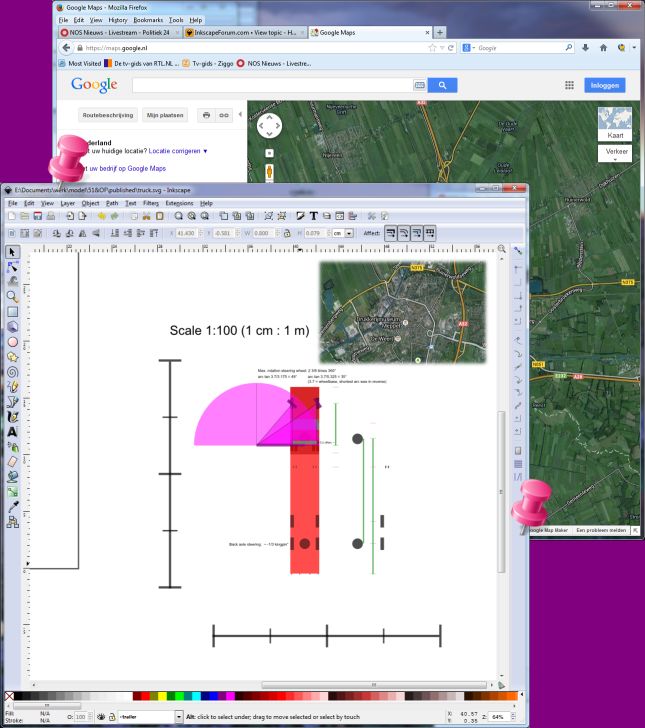Toggle current layer visibility eye icon
This screenshot has width=645, height=728.
(101, 716)
